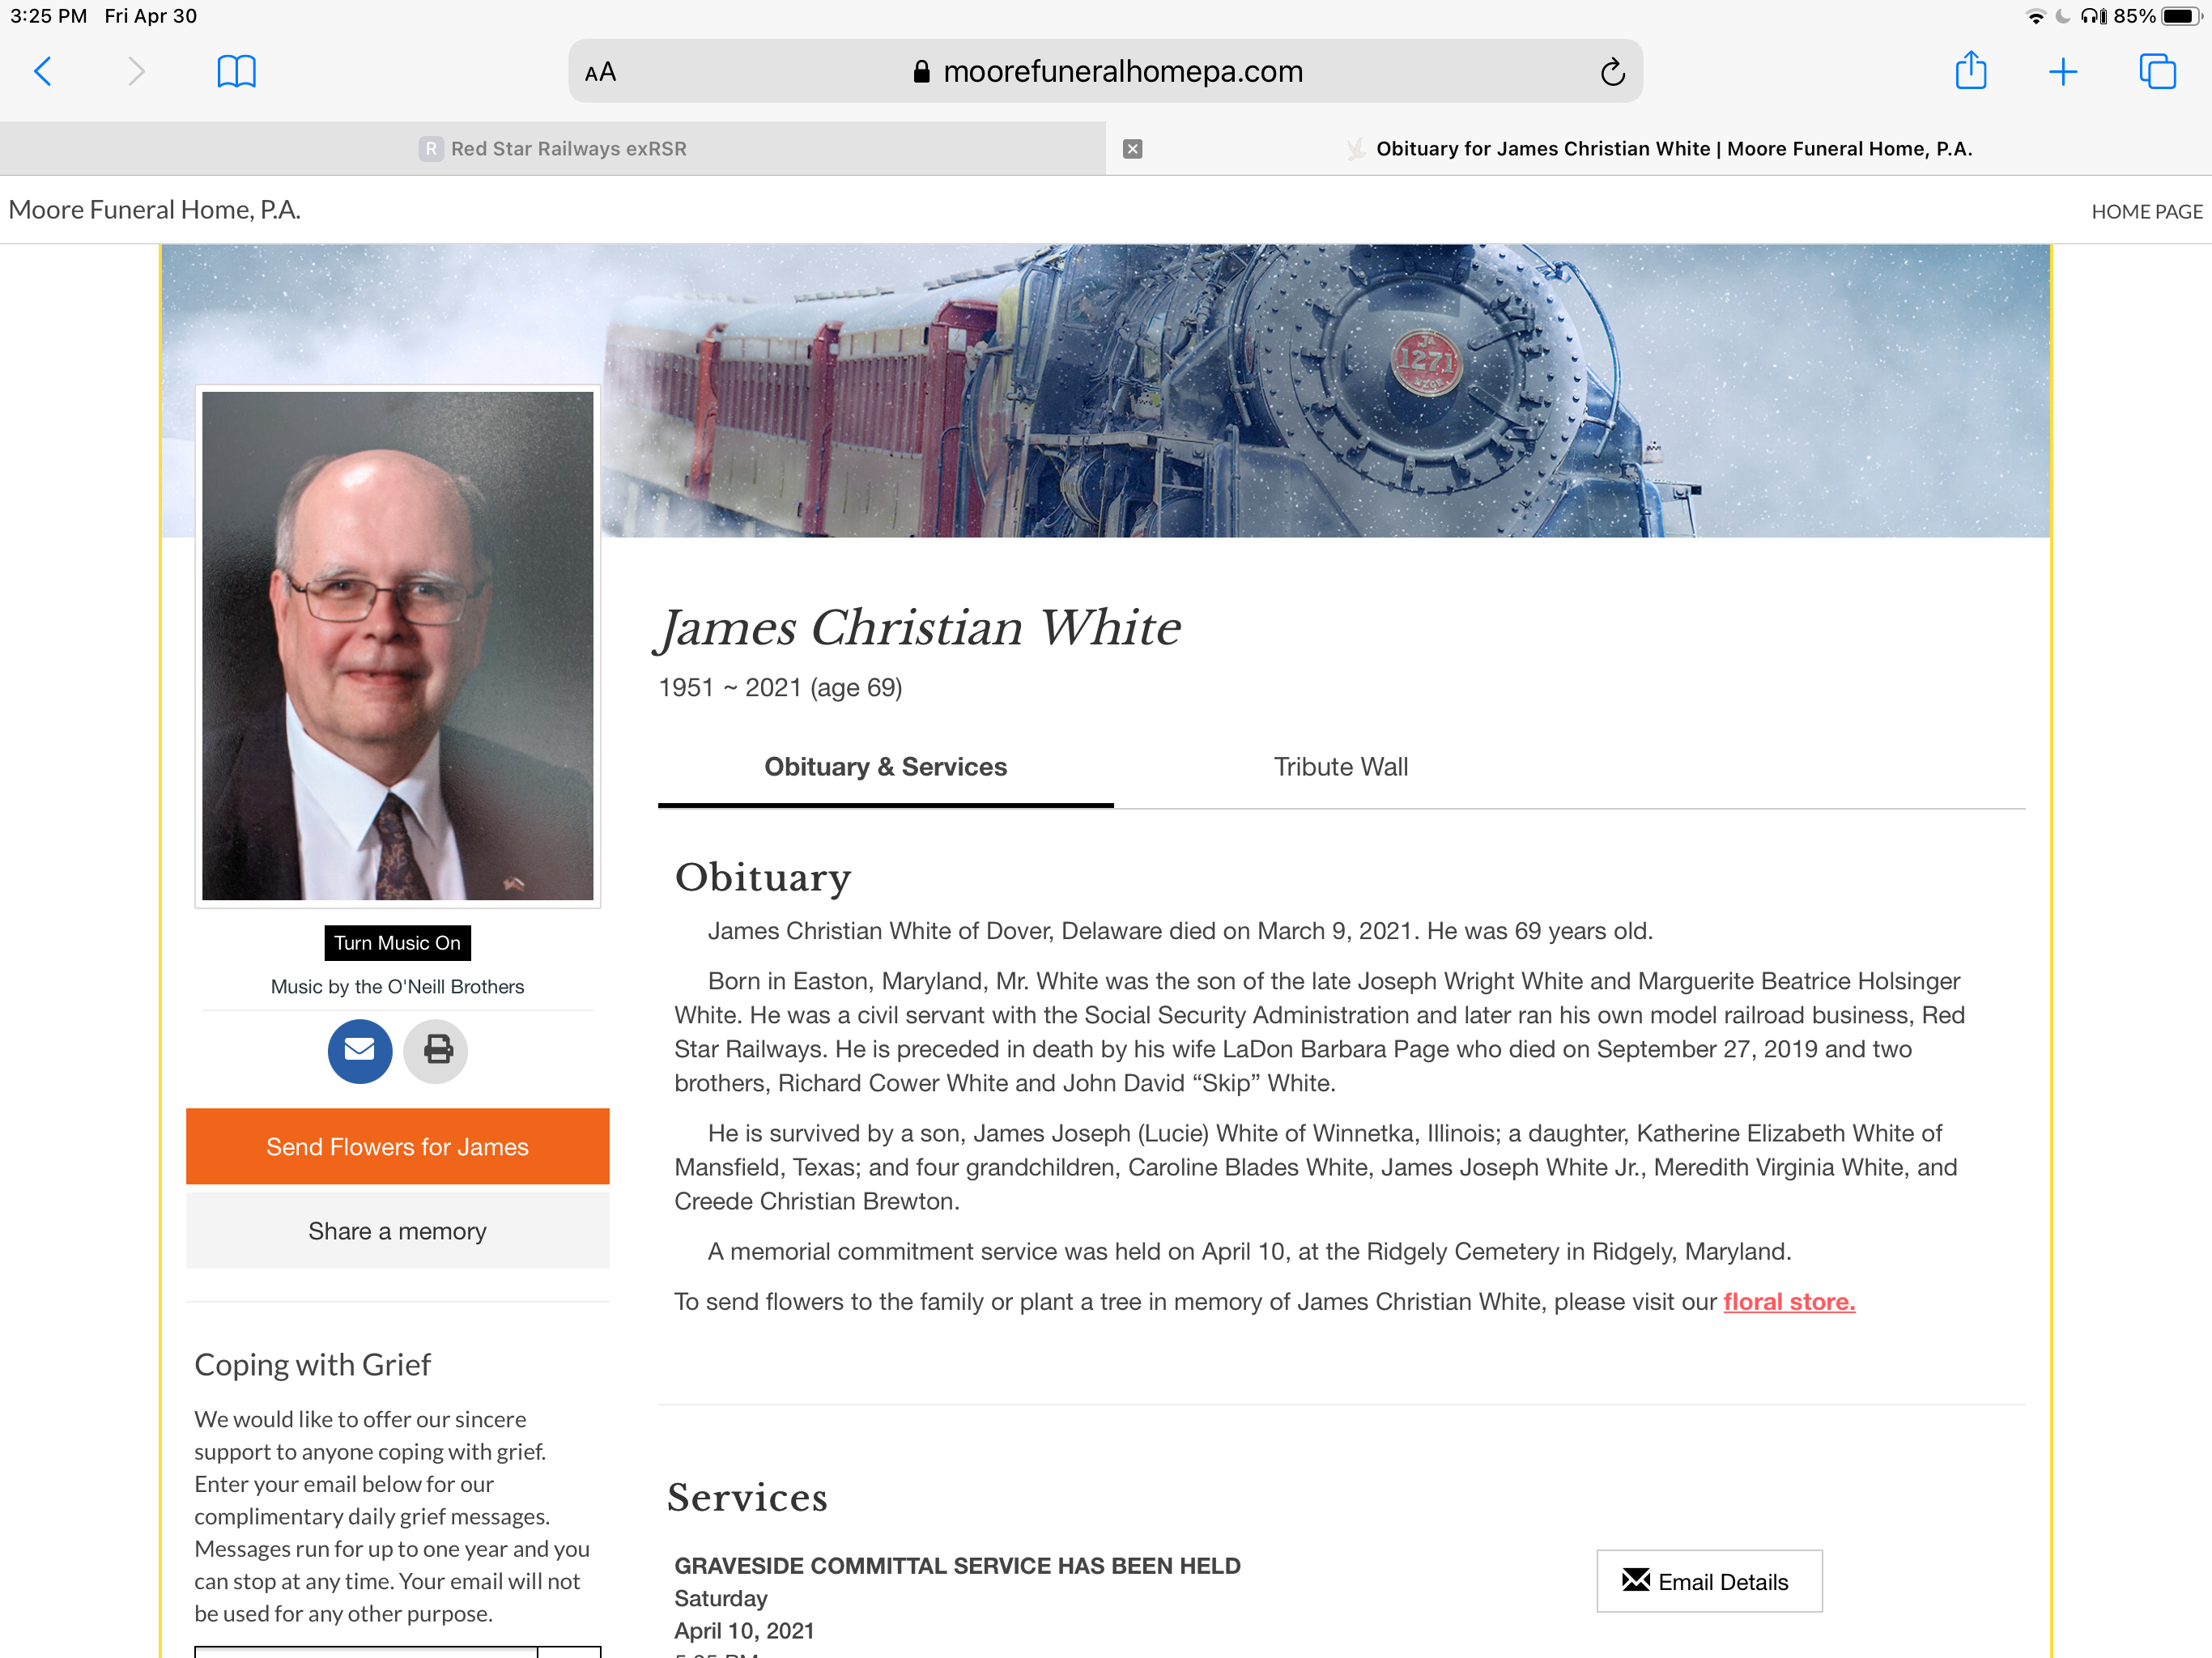Turn Music On toggle button

(x=397, y=942)
